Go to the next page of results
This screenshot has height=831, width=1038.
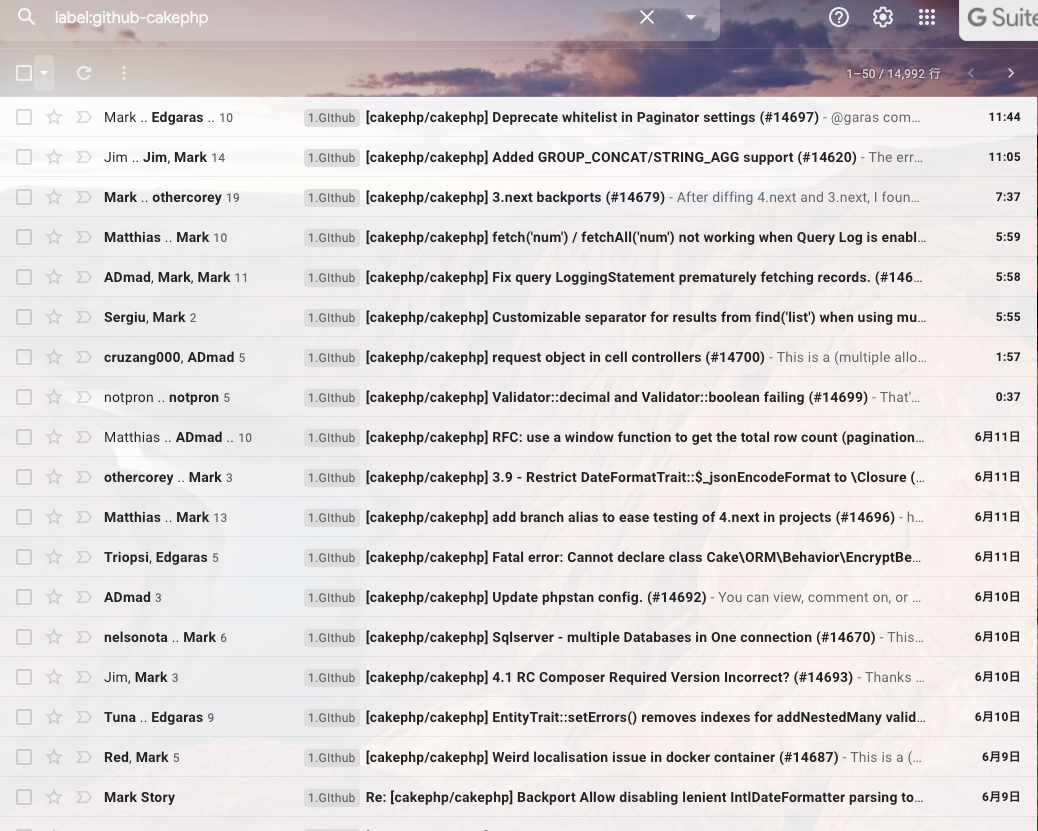click(x=1011, y=73)
